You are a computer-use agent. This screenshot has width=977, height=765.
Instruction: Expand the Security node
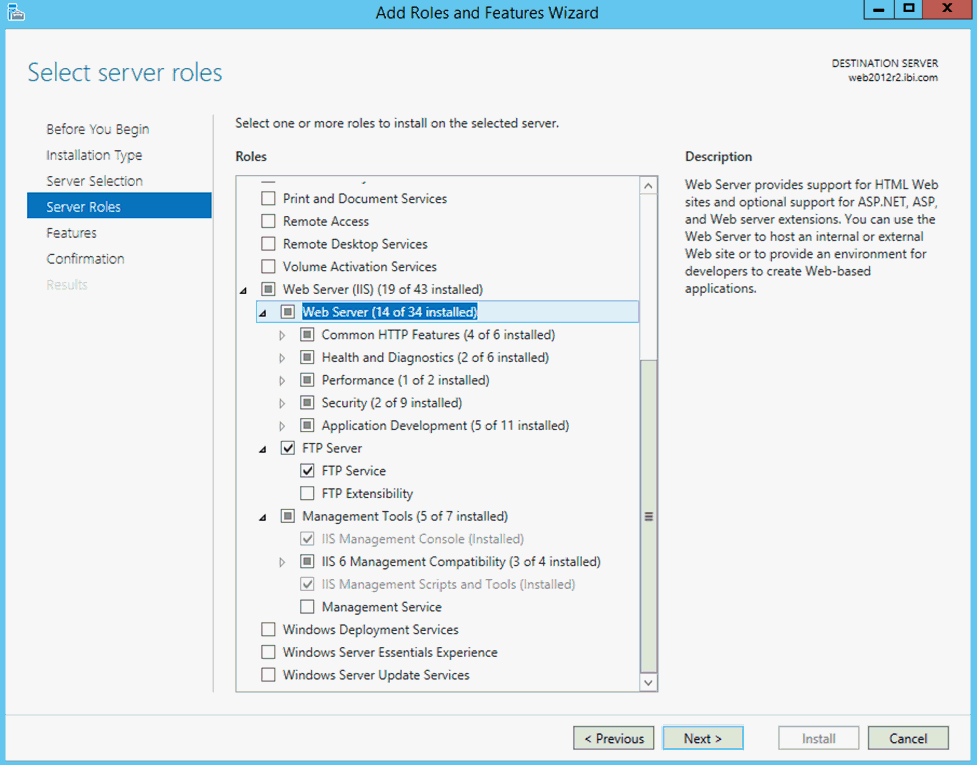282,404
